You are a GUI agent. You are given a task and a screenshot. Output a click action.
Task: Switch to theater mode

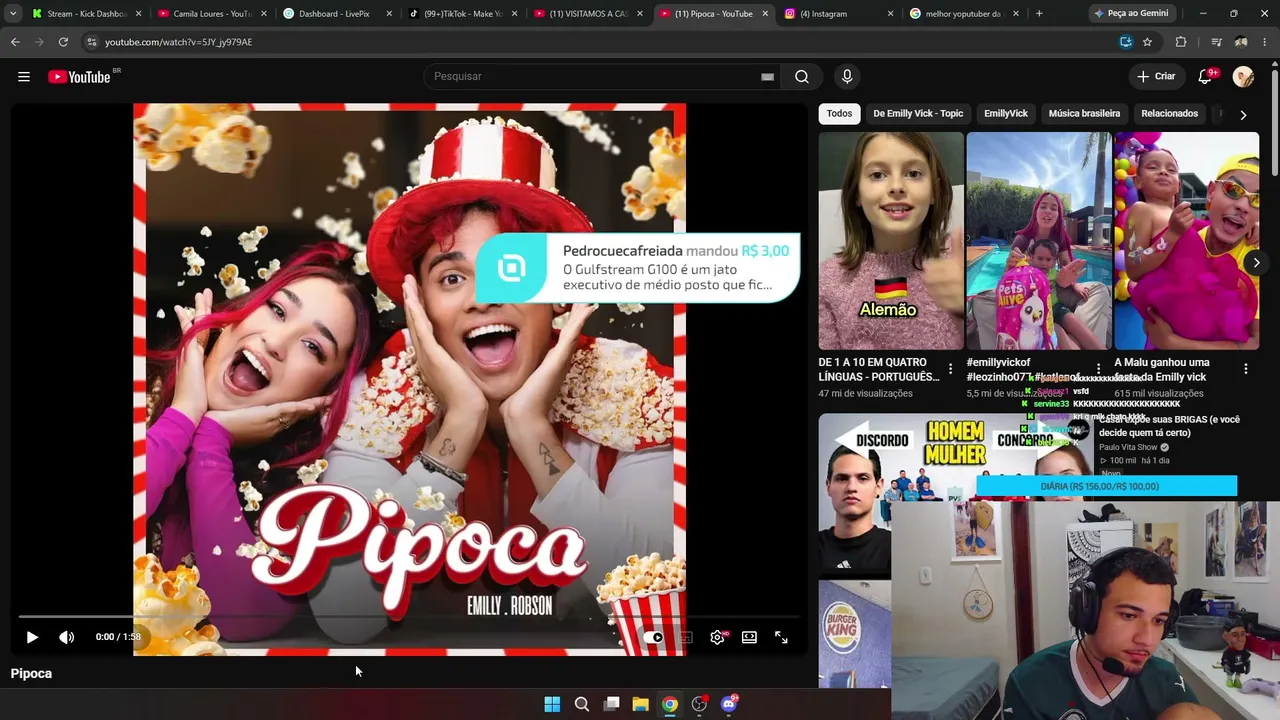coord(749,637)
